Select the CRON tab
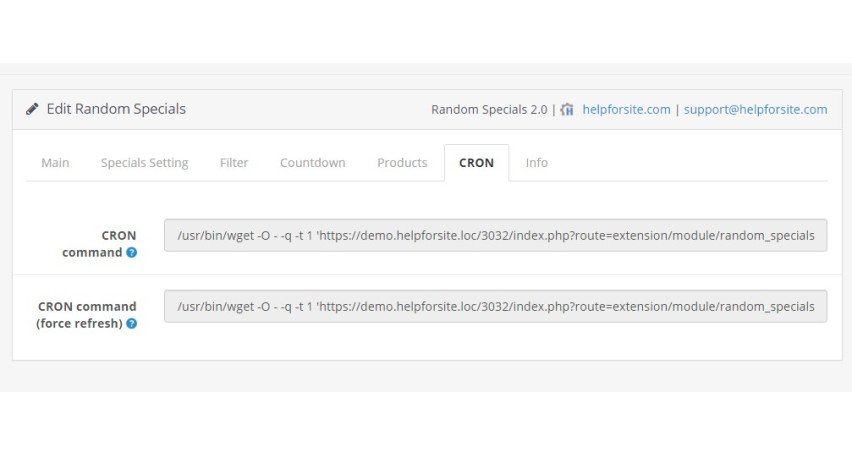Image resolution: width=852 pixels, height=456 pixels. tap(477, 163)
